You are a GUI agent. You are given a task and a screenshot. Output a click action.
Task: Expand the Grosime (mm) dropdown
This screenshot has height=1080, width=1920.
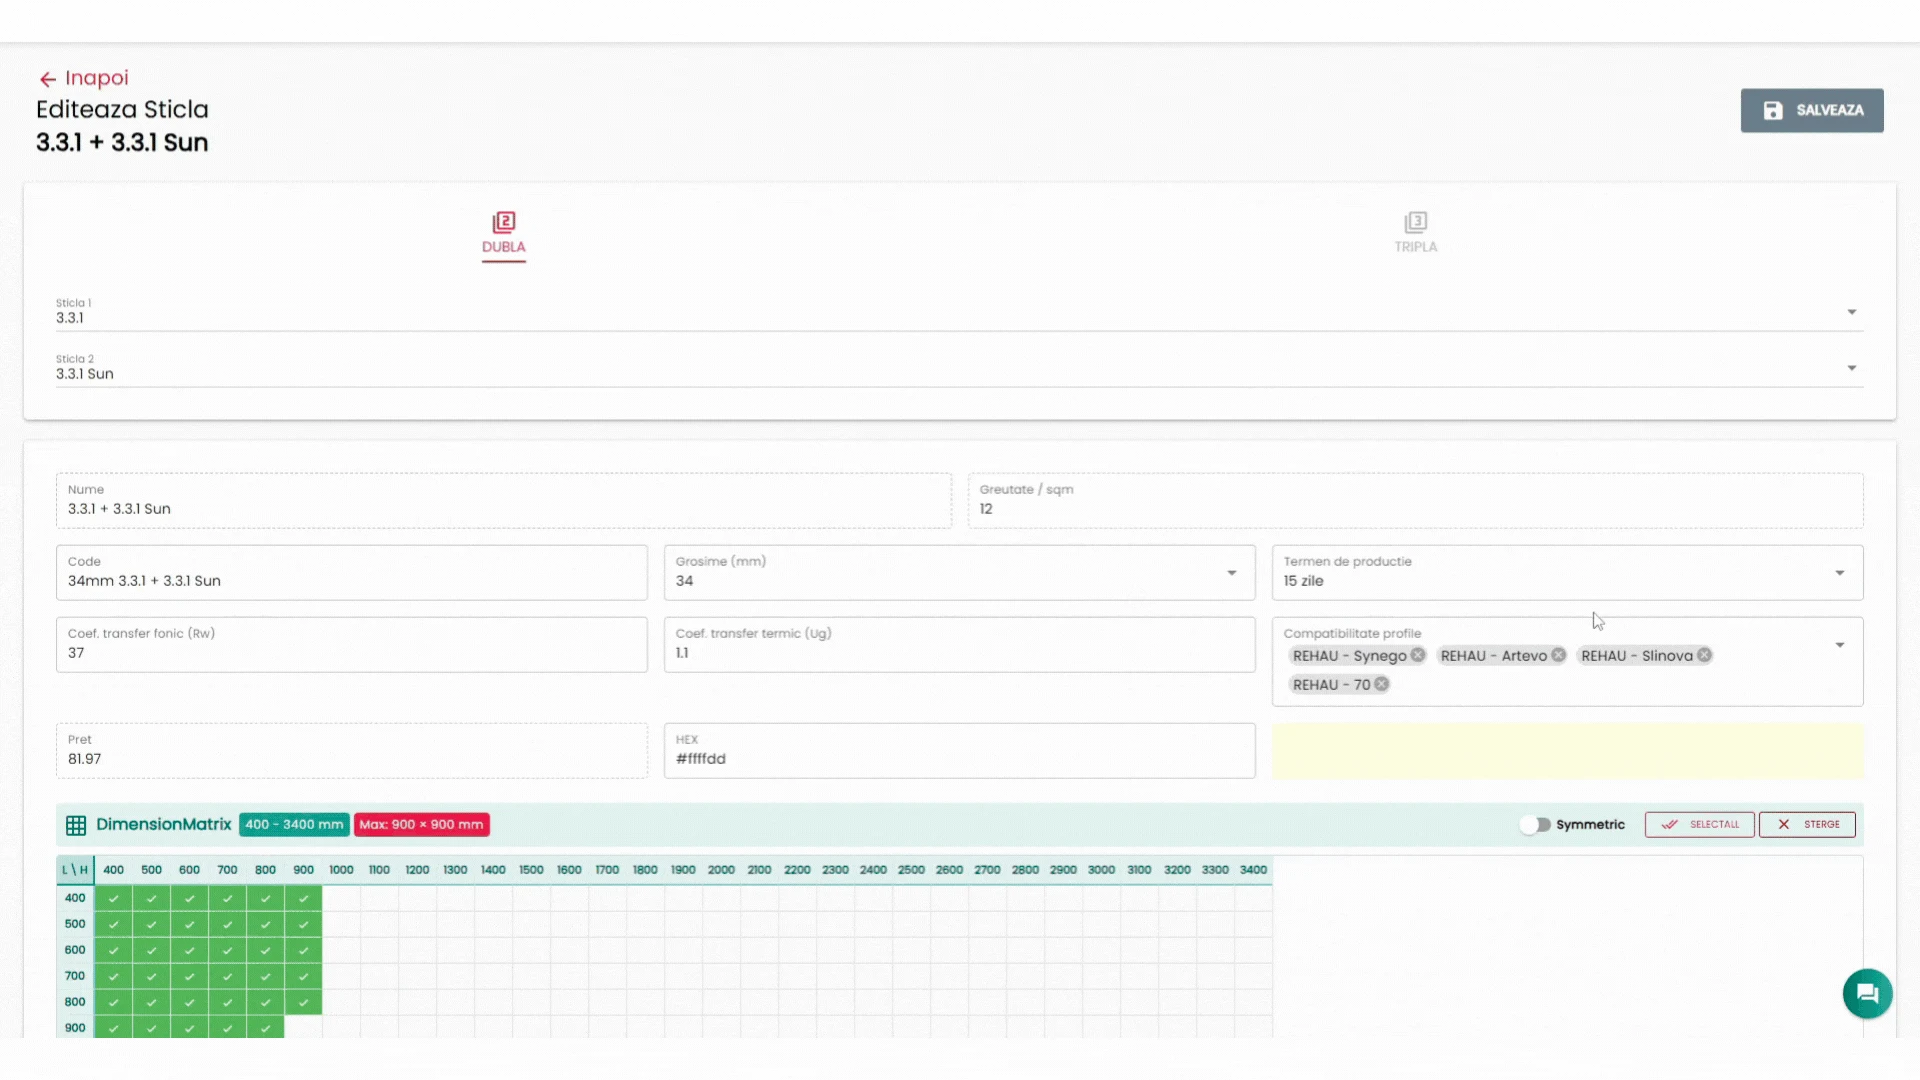tap(1231, 573)
